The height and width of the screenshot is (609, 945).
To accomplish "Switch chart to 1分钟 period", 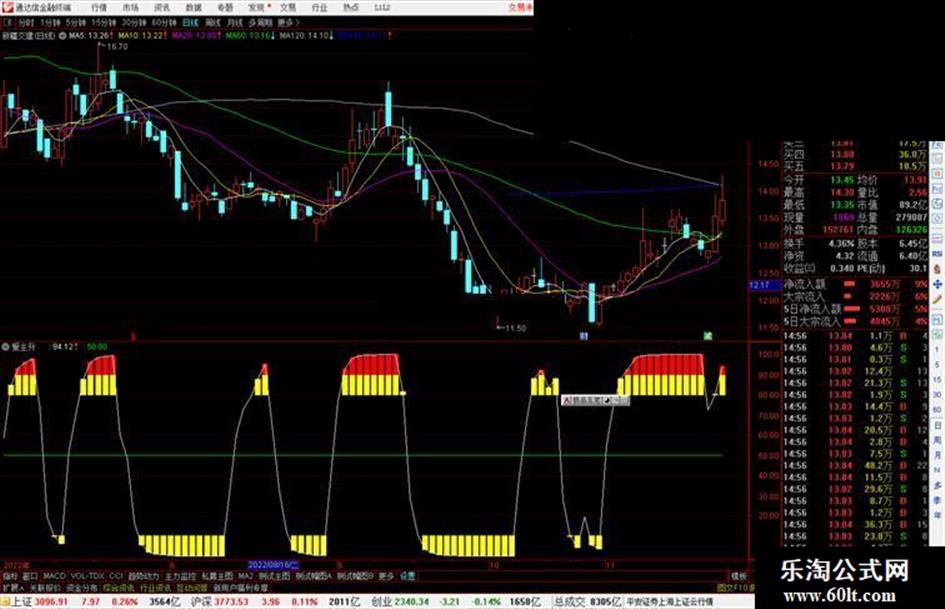I will [50, 22].
